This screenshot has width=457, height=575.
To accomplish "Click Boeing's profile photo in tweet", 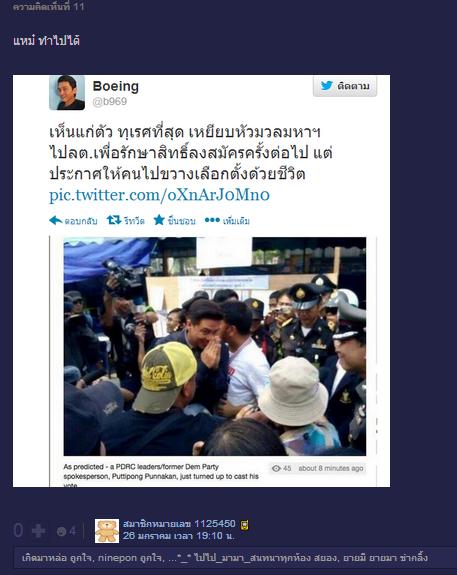I will (x=67, y=93).
